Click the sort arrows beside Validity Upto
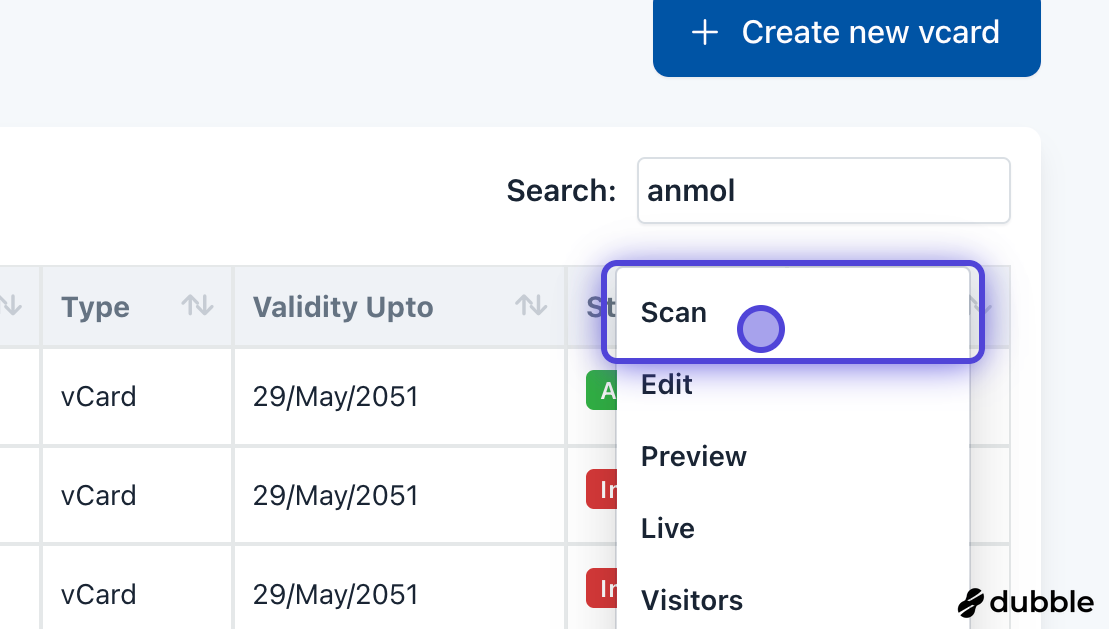Viewport: 1109px width, 629px height. click(x=530, y=307)
